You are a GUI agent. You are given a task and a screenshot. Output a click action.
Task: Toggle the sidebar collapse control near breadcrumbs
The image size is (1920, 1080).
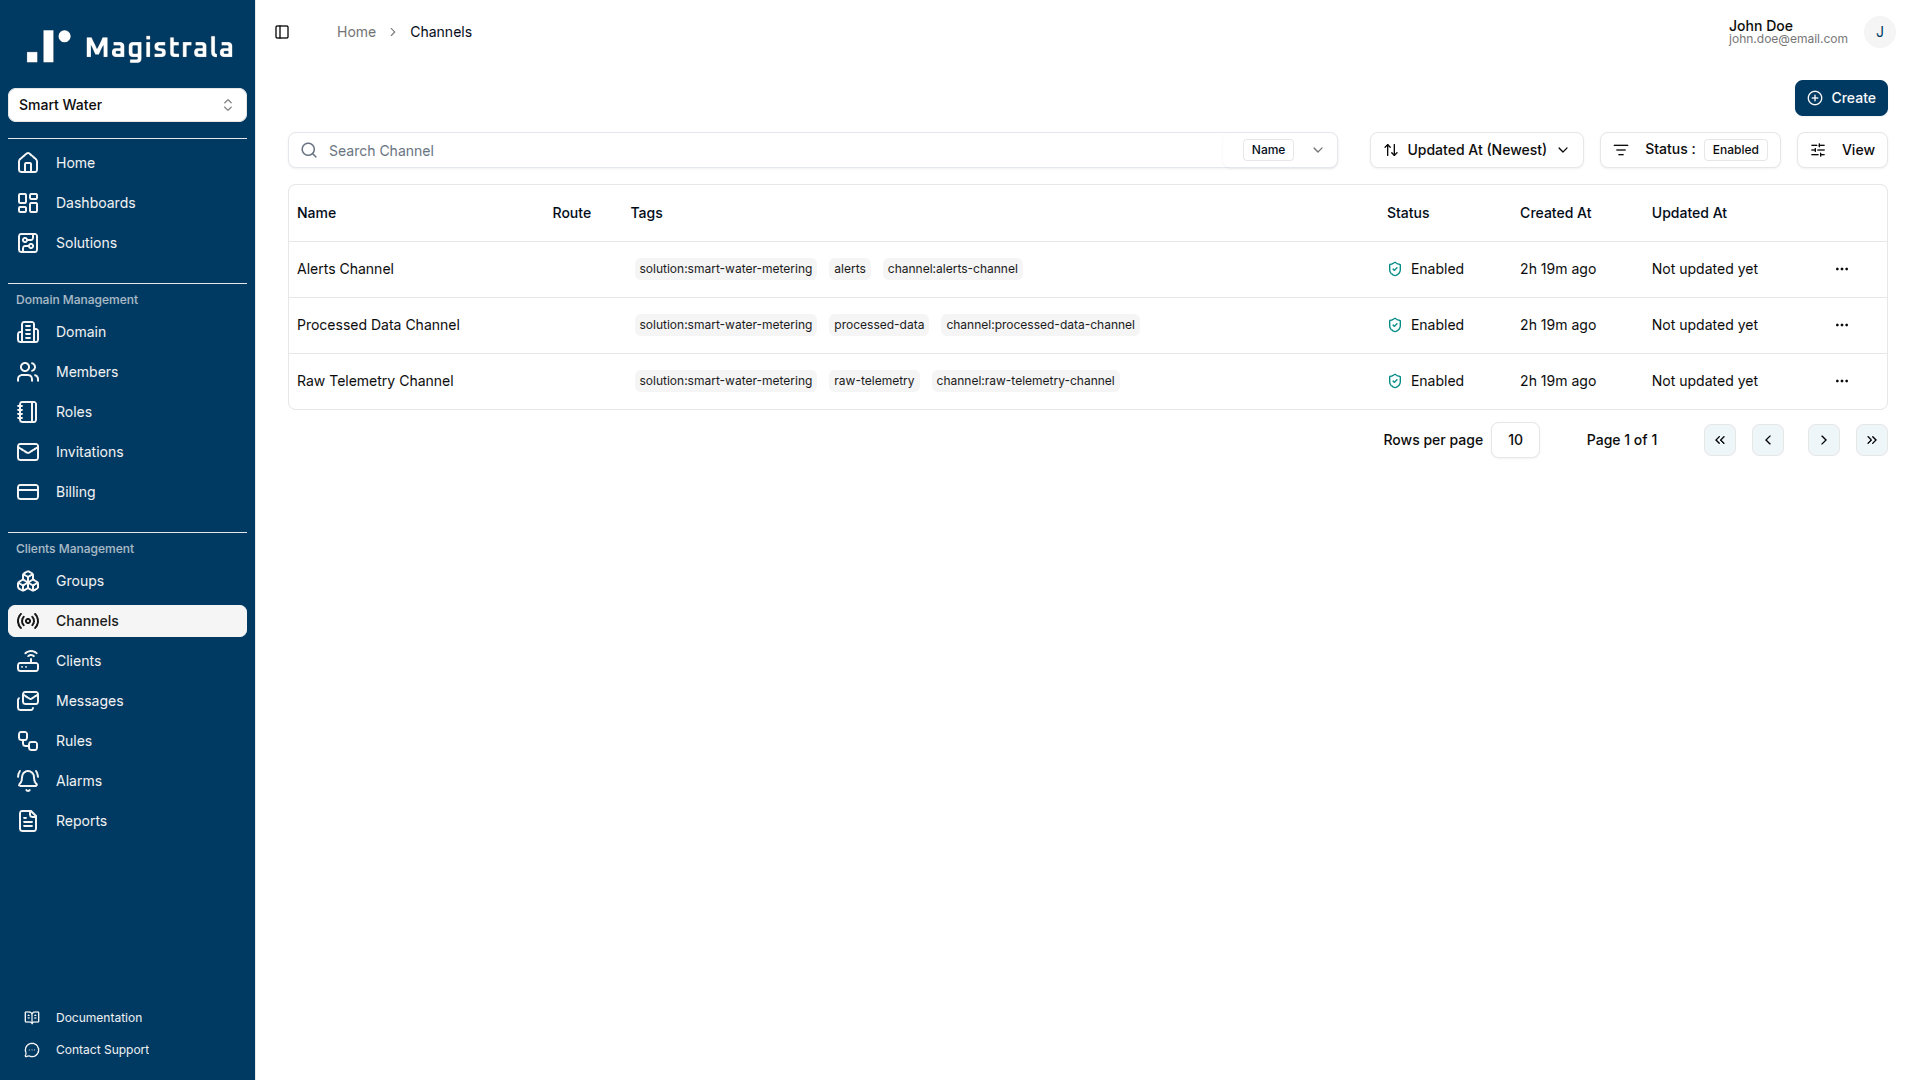(x=281, y=32)
